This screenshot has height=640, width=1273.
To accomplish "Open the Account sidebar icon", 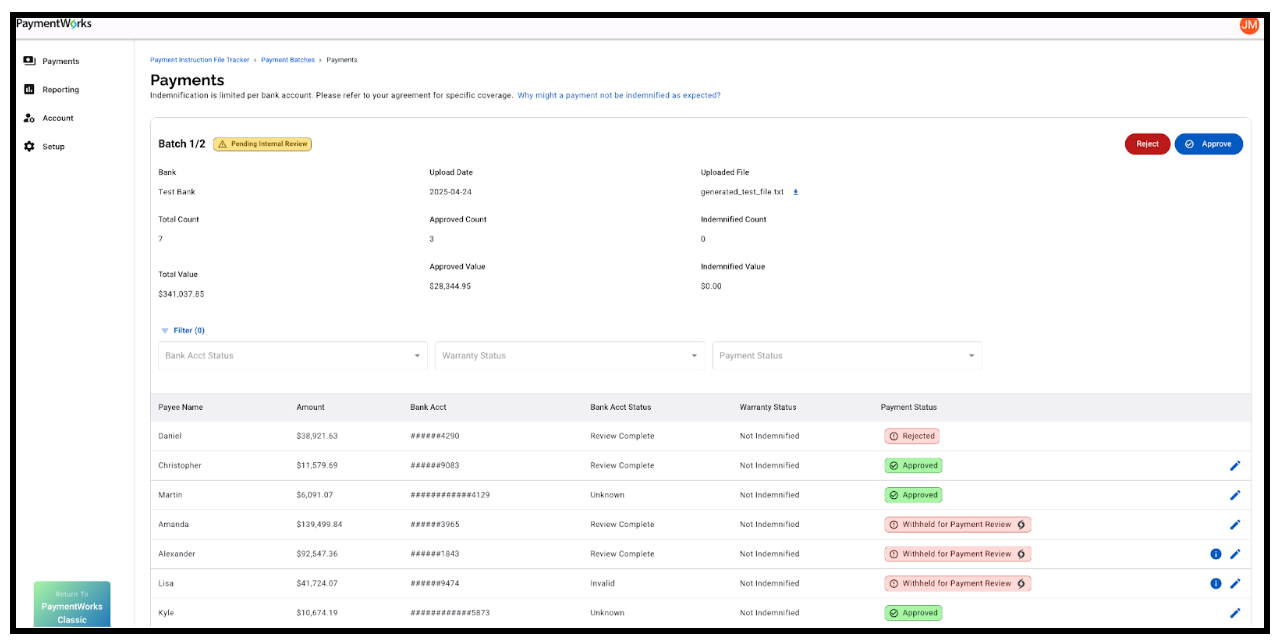I will pos(29,118).
